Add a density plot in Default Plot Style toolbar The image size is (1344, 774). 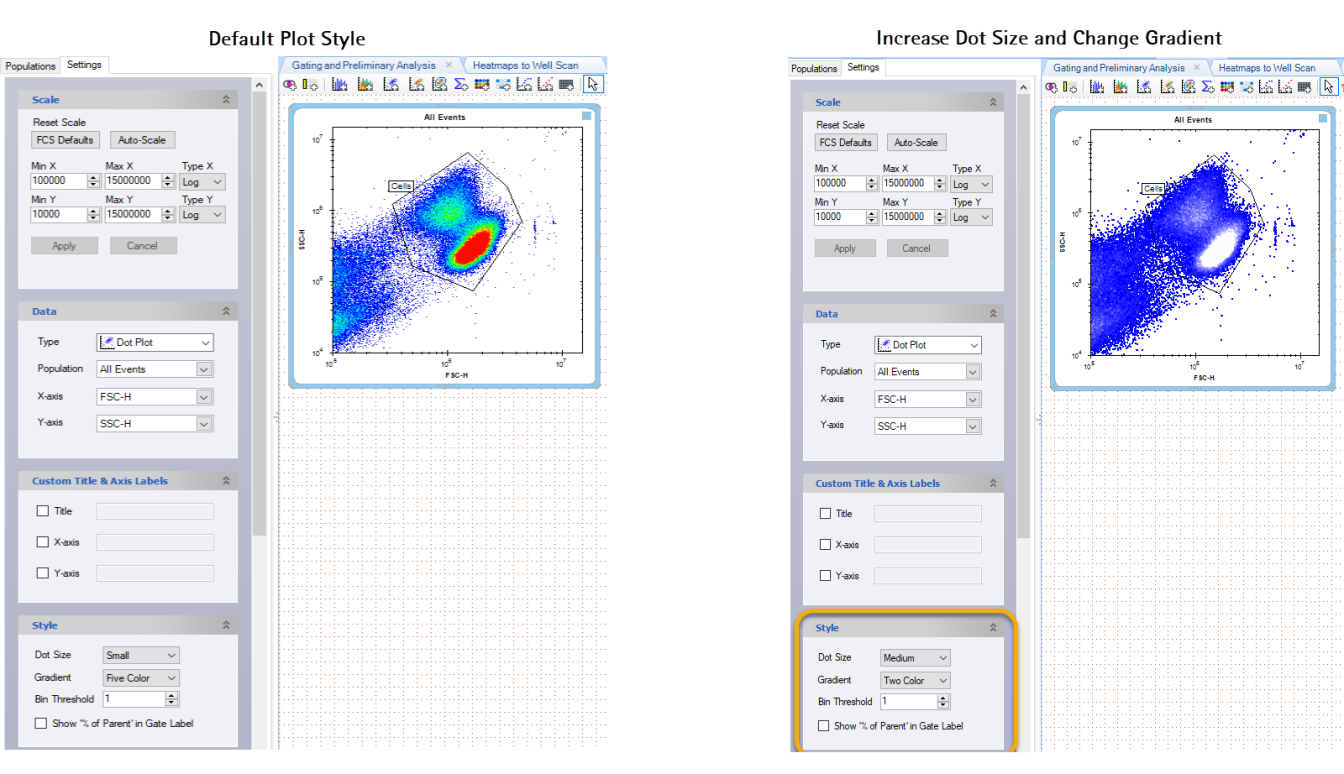point(416,85)
